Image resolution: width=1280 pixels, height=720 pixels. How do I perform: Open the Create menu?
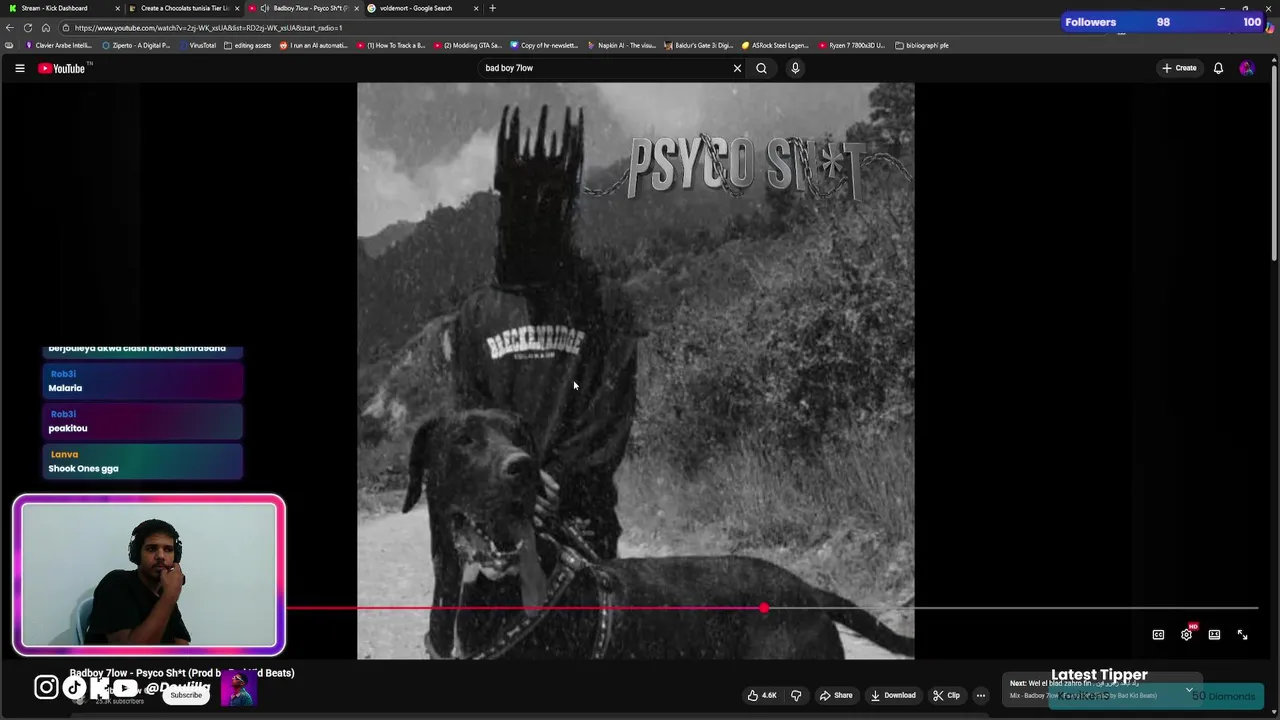[x=1179, y=68]
